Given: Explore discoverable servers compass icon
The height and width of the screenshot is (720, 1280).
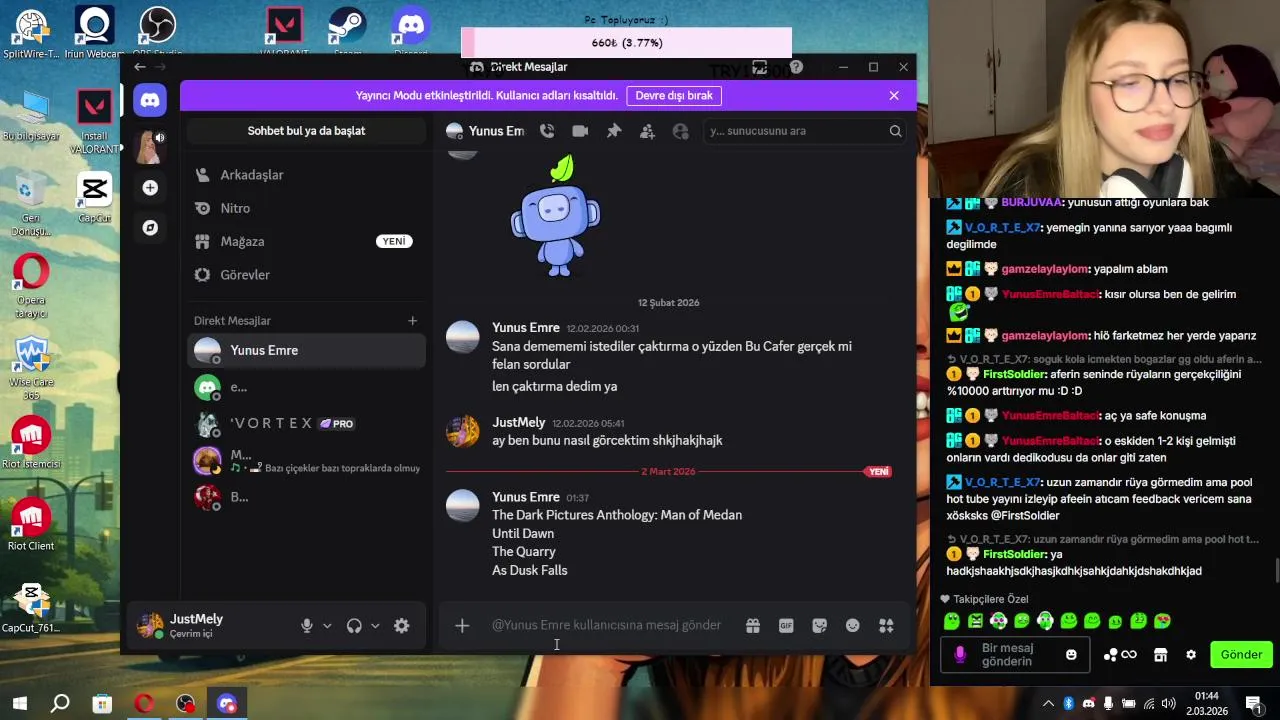Looking at the screenshot, I should pyautogui.click(x=150, y=228).
